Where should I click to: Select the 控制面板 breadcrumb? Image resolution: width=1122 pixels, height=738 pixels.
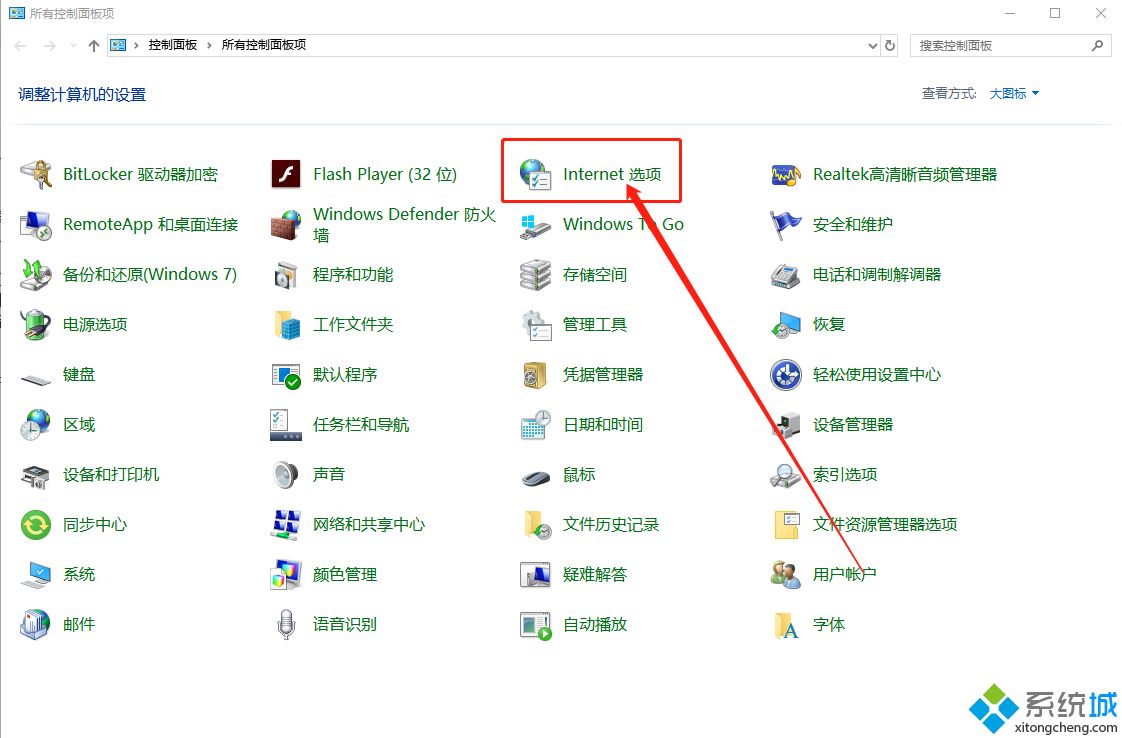[172, 45]
